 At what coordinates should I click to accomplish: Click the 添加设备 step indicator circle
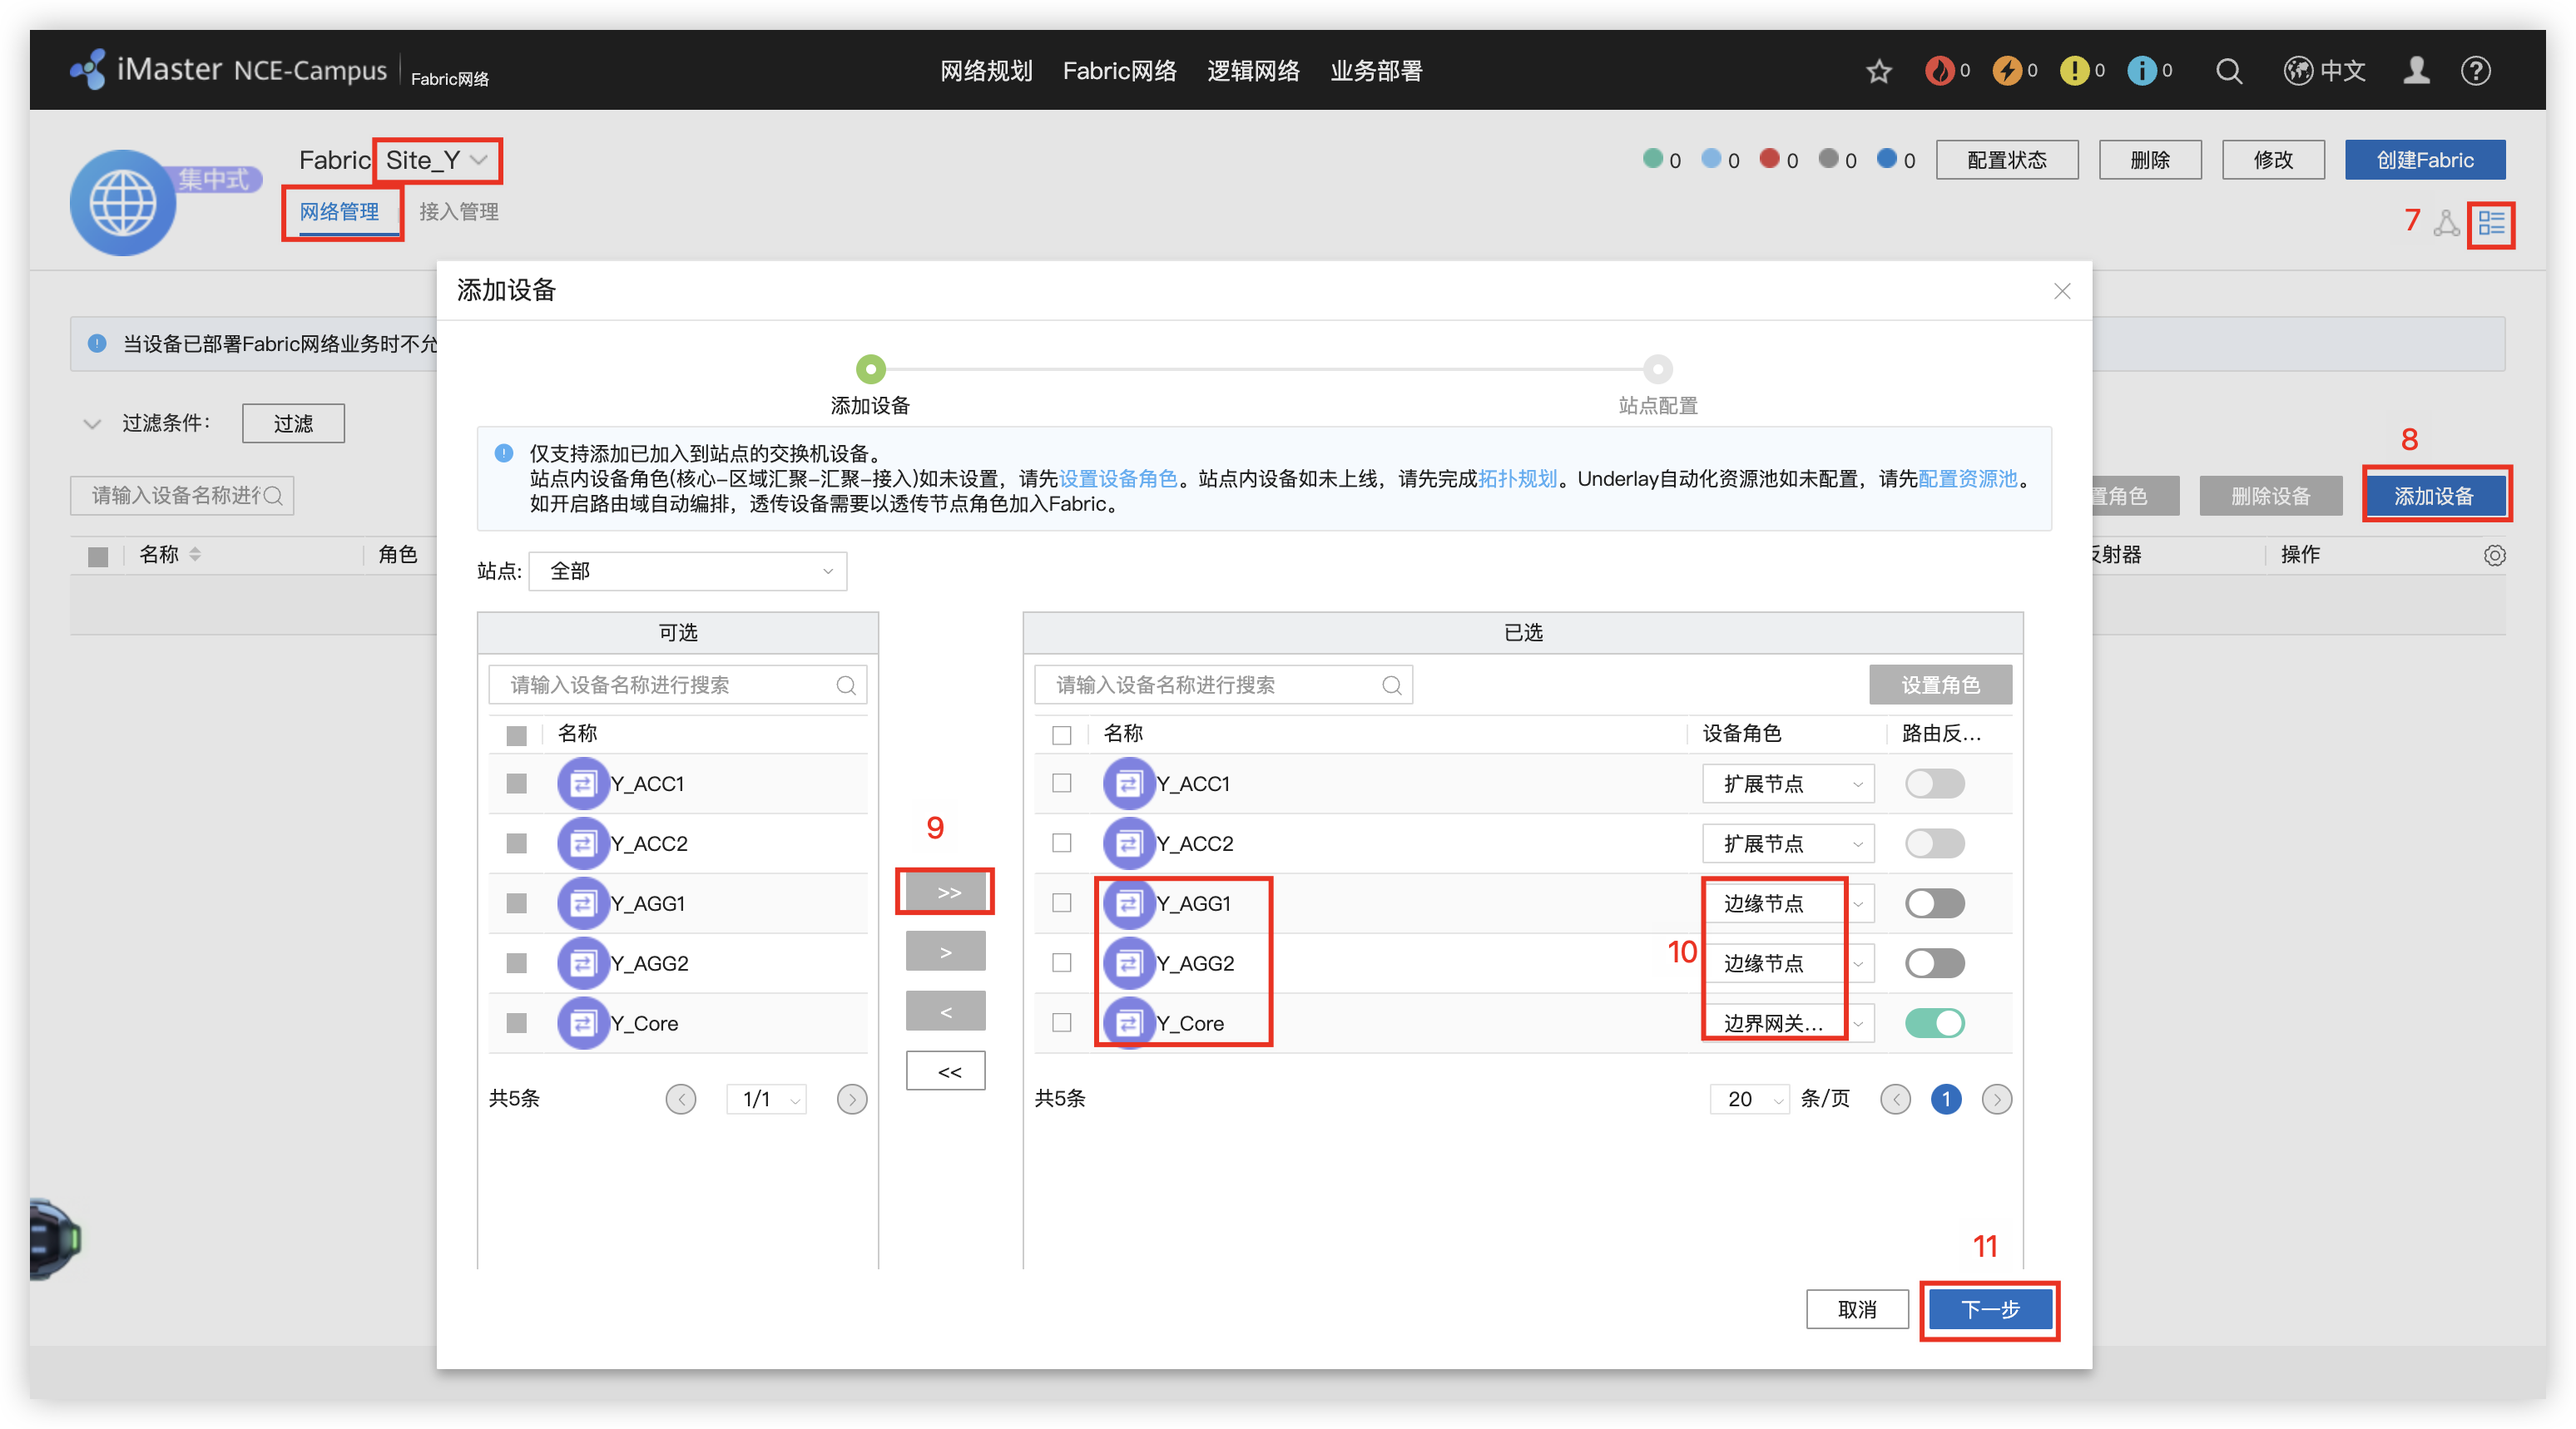click(x=870, y=369)
